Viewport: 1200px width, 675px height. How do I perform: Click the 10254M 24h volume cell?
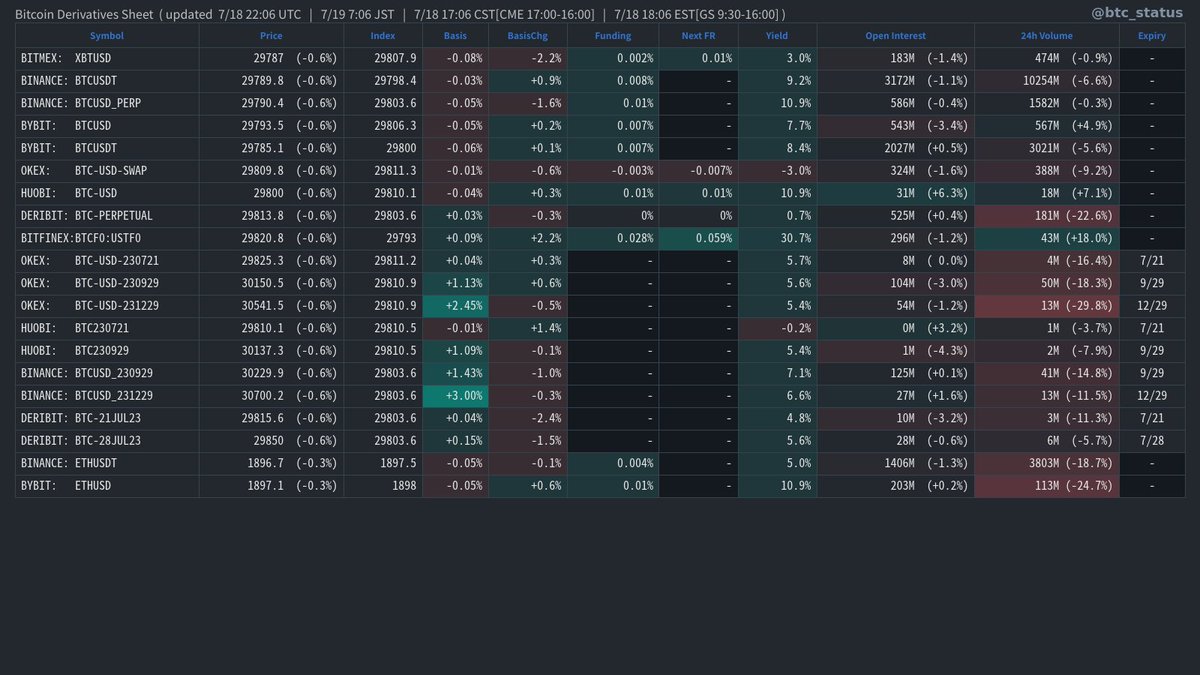point(1046,81)
